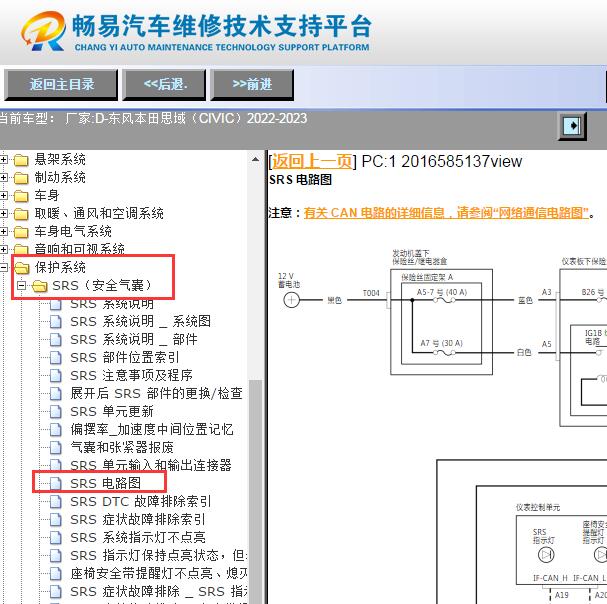Collapse the SRS(安全气囊) subfolder
The image size is (607, 604).
(x=22, y=285)
